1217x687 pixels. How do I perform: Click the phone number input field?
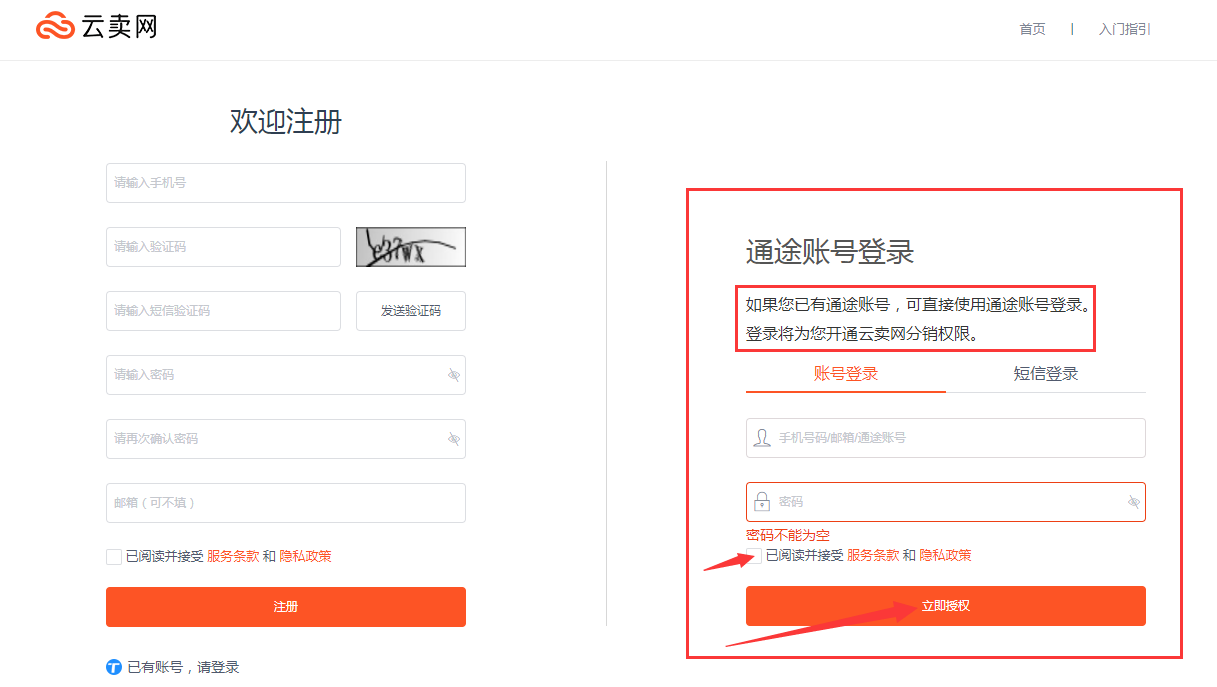285,183
